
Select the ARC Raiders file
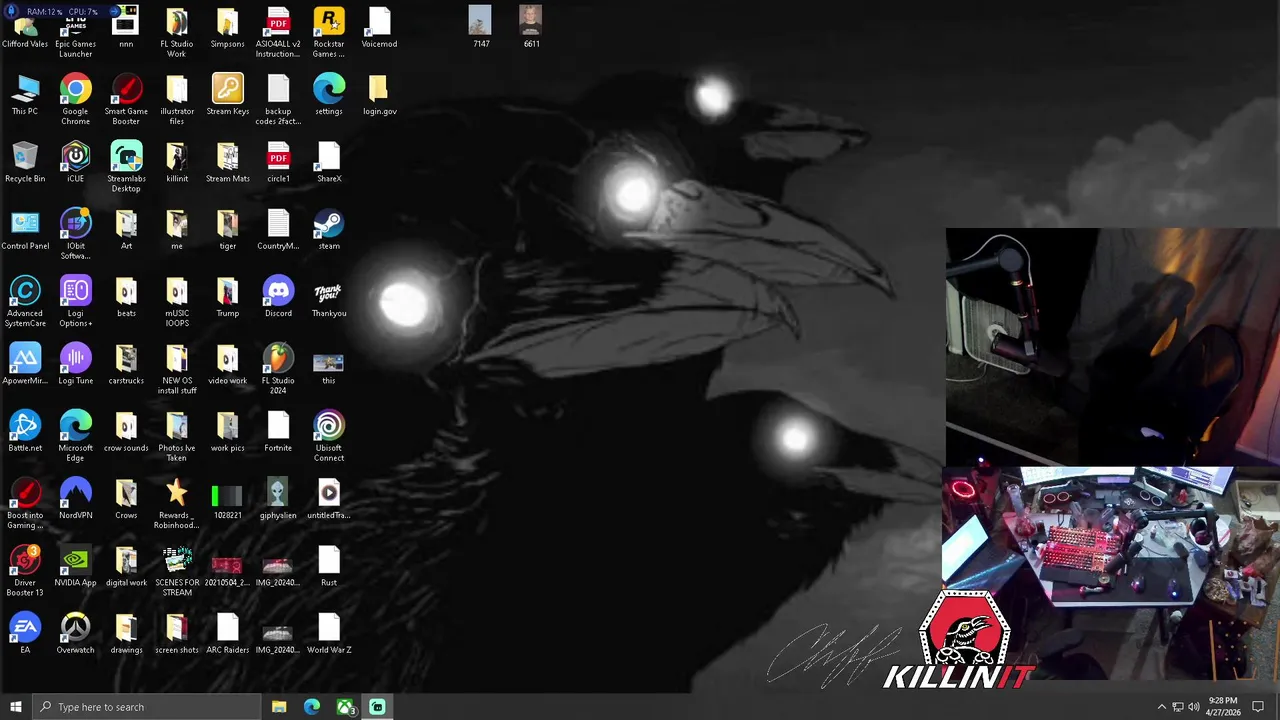point(227,633)
